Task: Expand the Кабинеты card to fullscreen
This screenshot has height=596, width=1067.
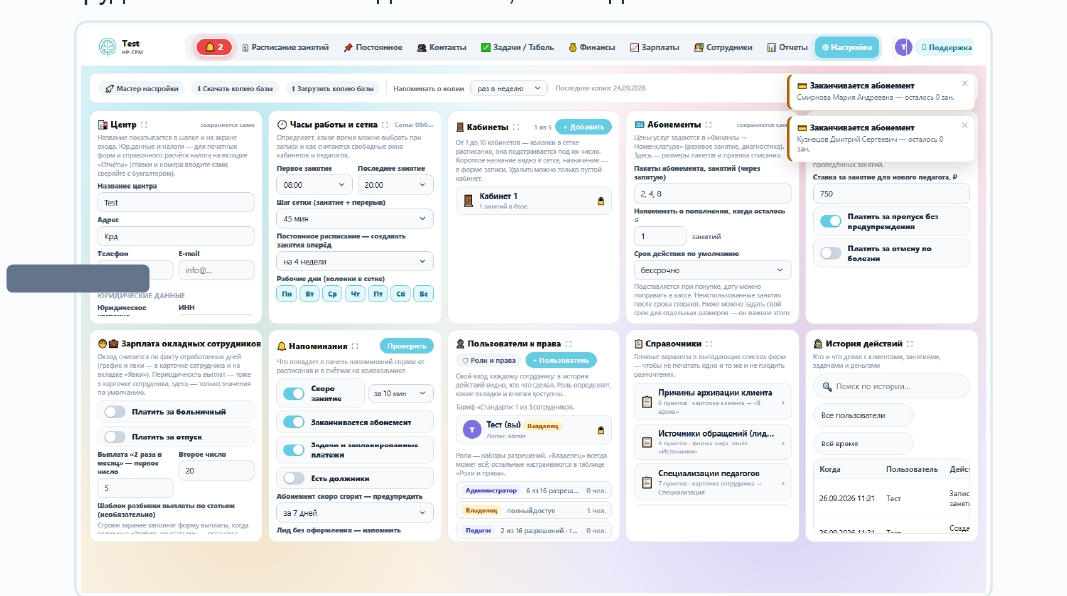Action: coord(516,127)
